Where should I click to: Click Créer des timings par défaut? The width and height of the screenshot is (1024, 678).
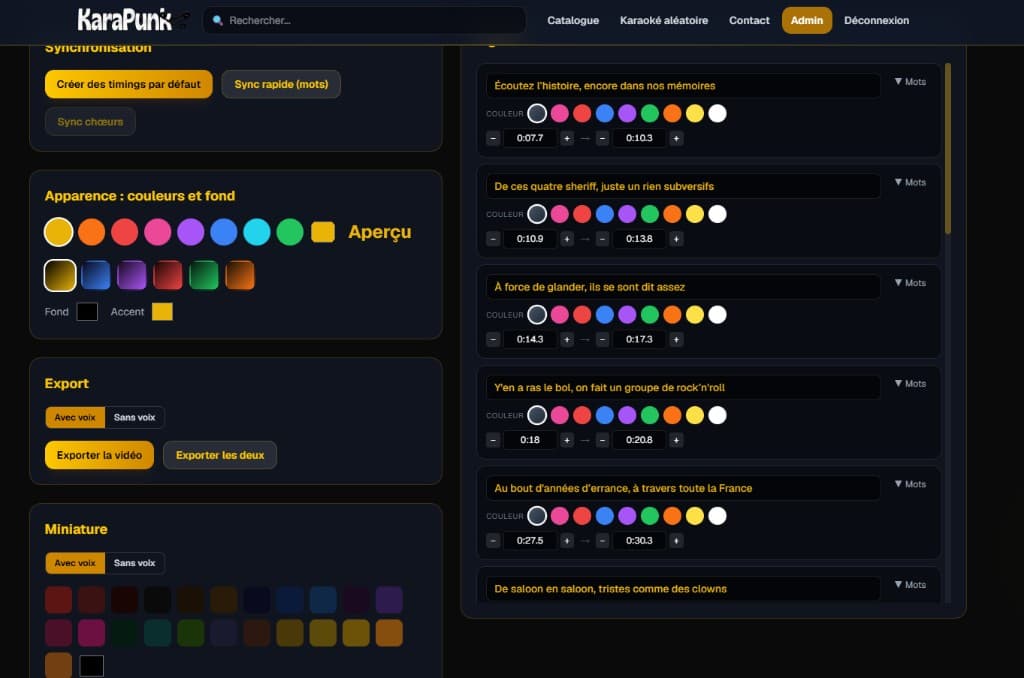tap(129, 84)
